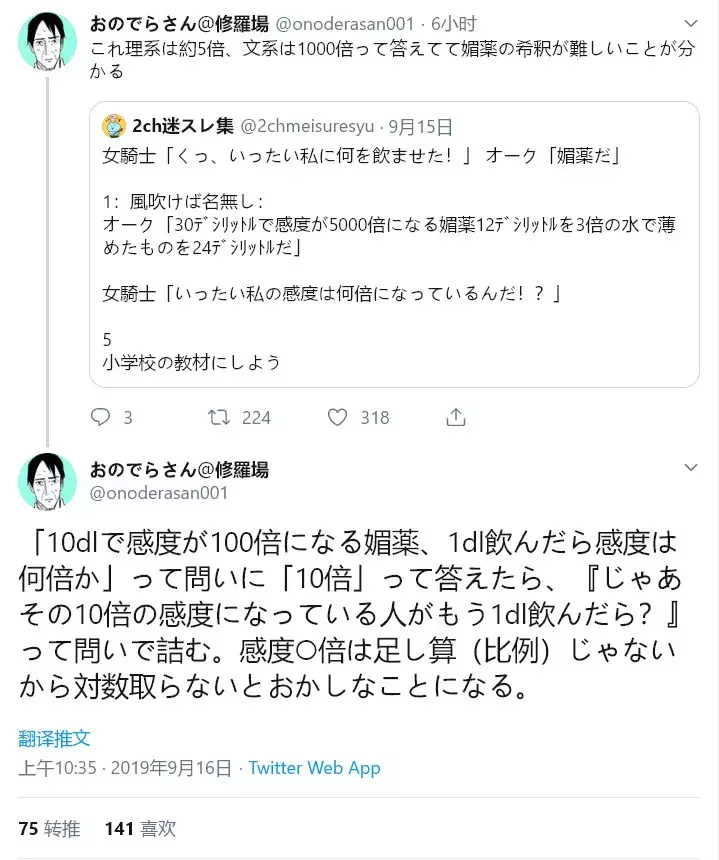Retweet using the retweet arrows icon
The height and width of the screenshot is (860, 719).
(x=218, y=417)
